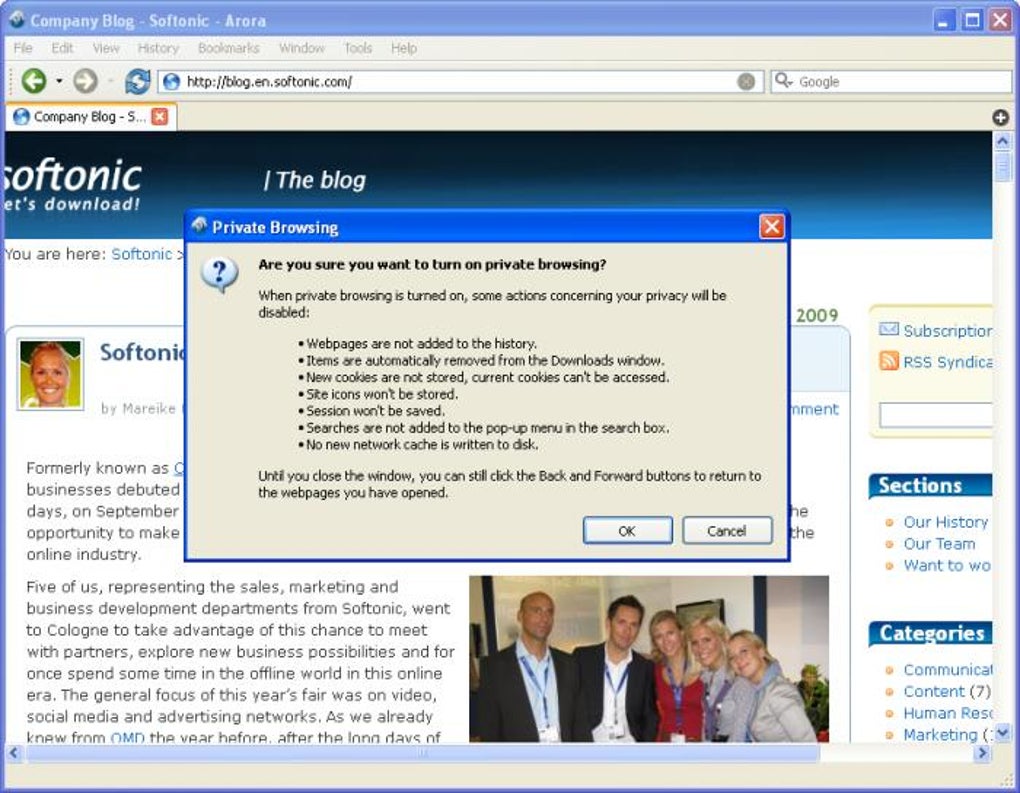
Task: Click Cancel in Private Browsing dialog
Action: [727, 531]
